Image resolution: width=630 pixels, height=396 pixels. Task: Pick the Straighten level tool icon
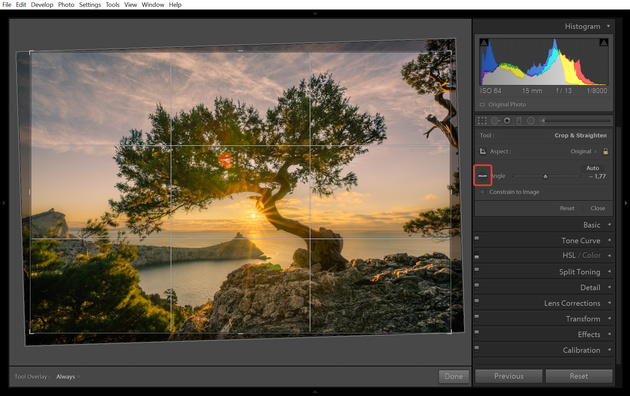[x=483, y=176]
